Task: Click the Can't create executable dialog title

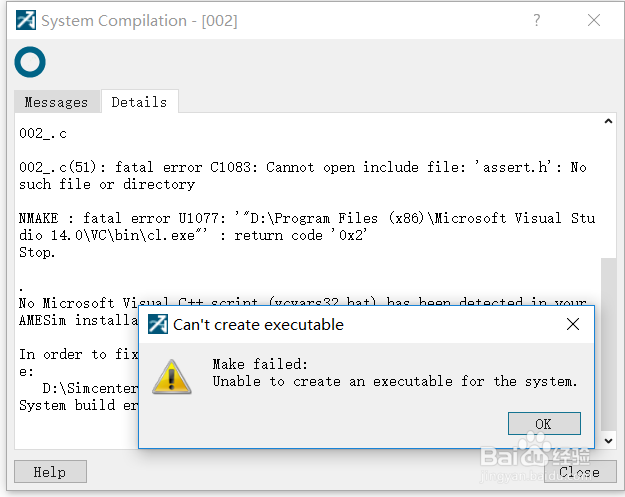Action: click(258, 324)
